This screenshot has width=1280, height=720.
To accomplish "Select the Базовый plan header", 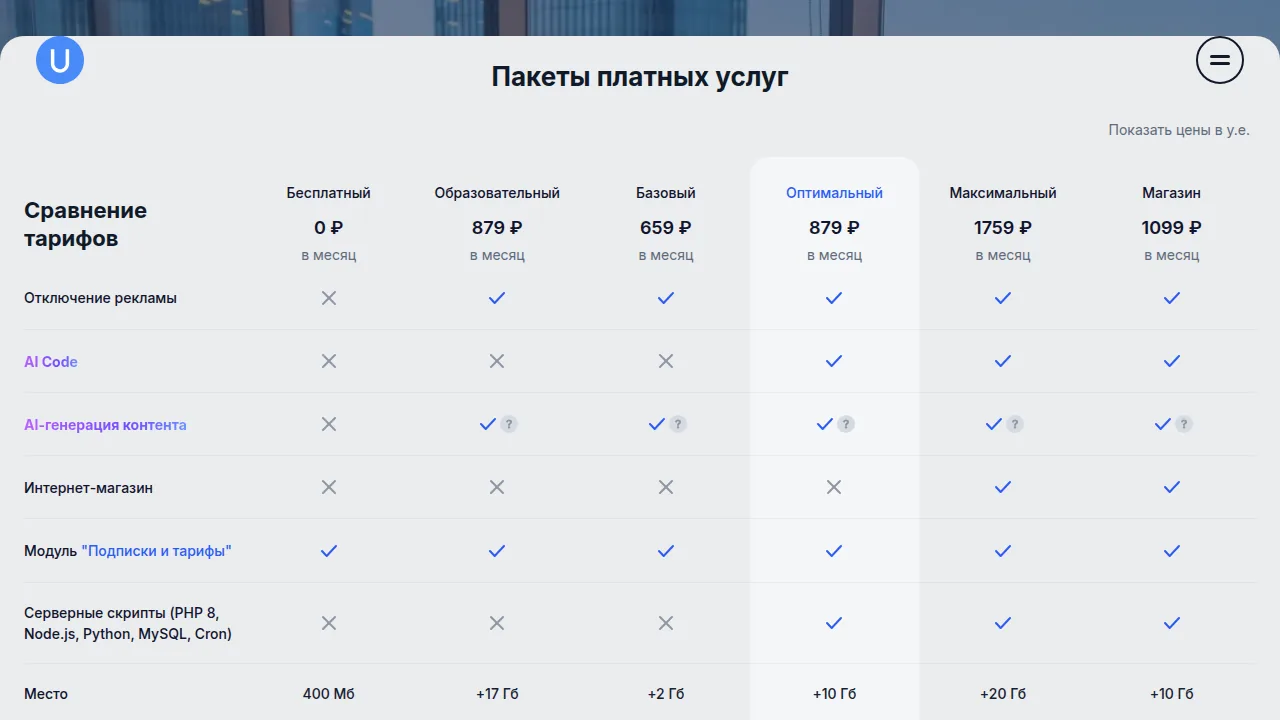I will coord(666,193).
